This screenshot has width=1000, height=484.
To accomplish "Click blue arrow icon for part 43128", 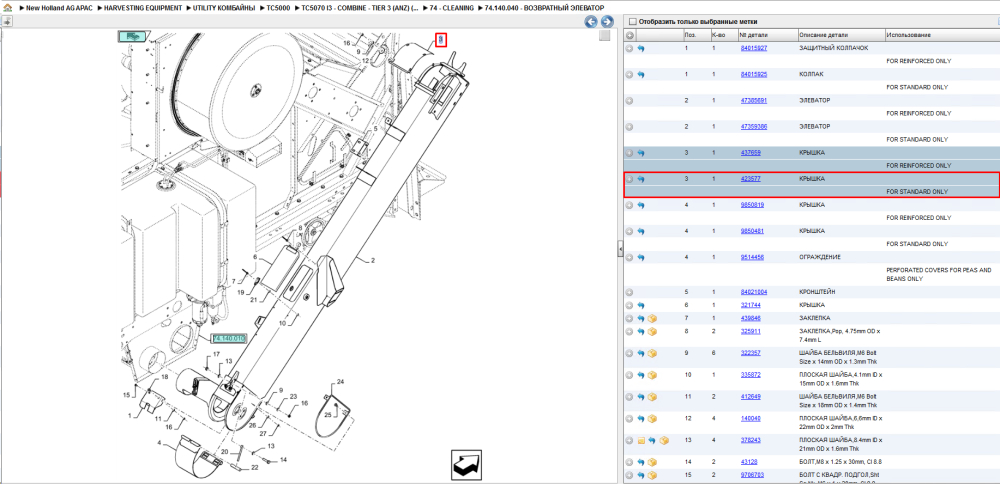I will click(641, 462).
